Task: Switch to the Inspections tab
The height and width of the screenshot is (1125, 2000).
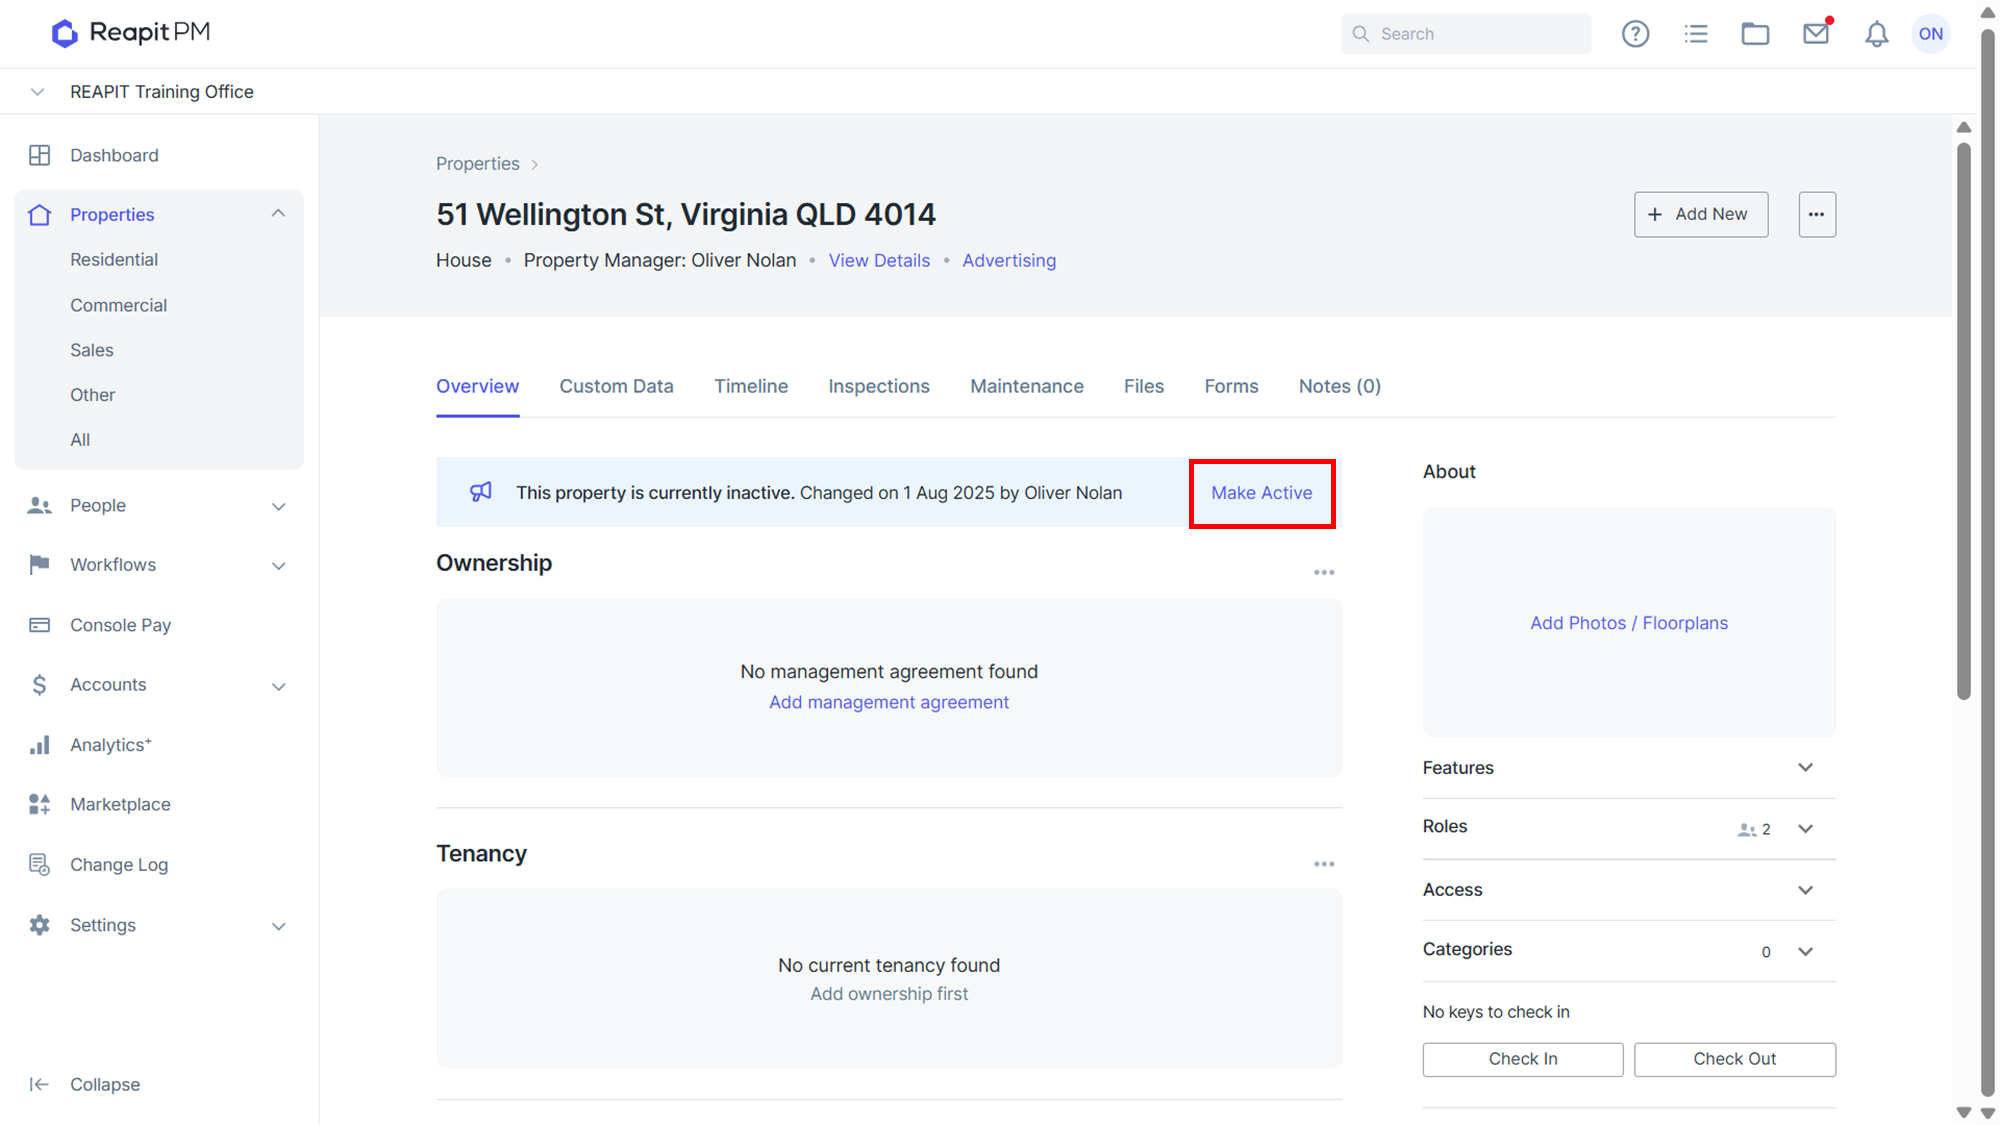Action: [879, 386]
